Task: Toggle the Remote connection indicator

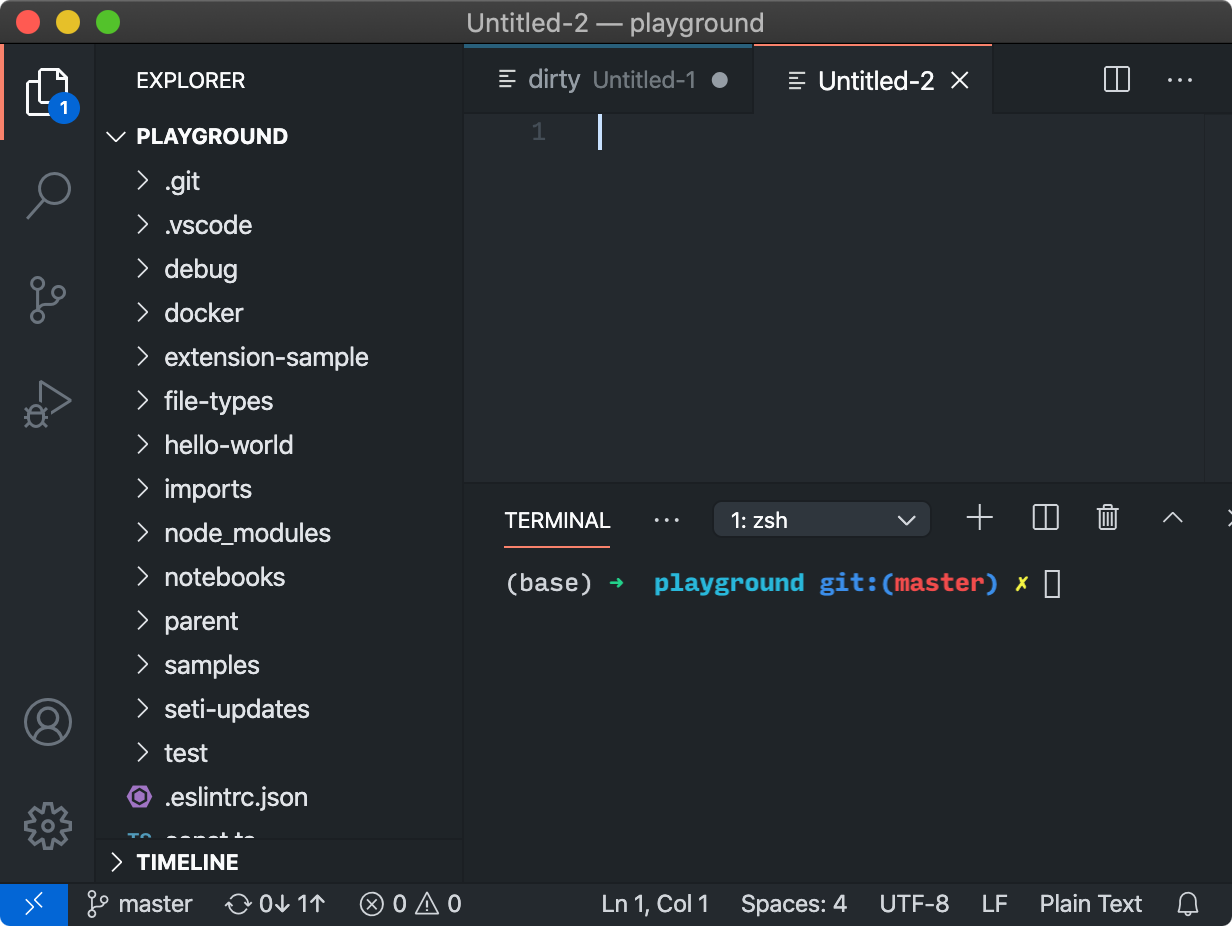Action: [x=33, y=903]
